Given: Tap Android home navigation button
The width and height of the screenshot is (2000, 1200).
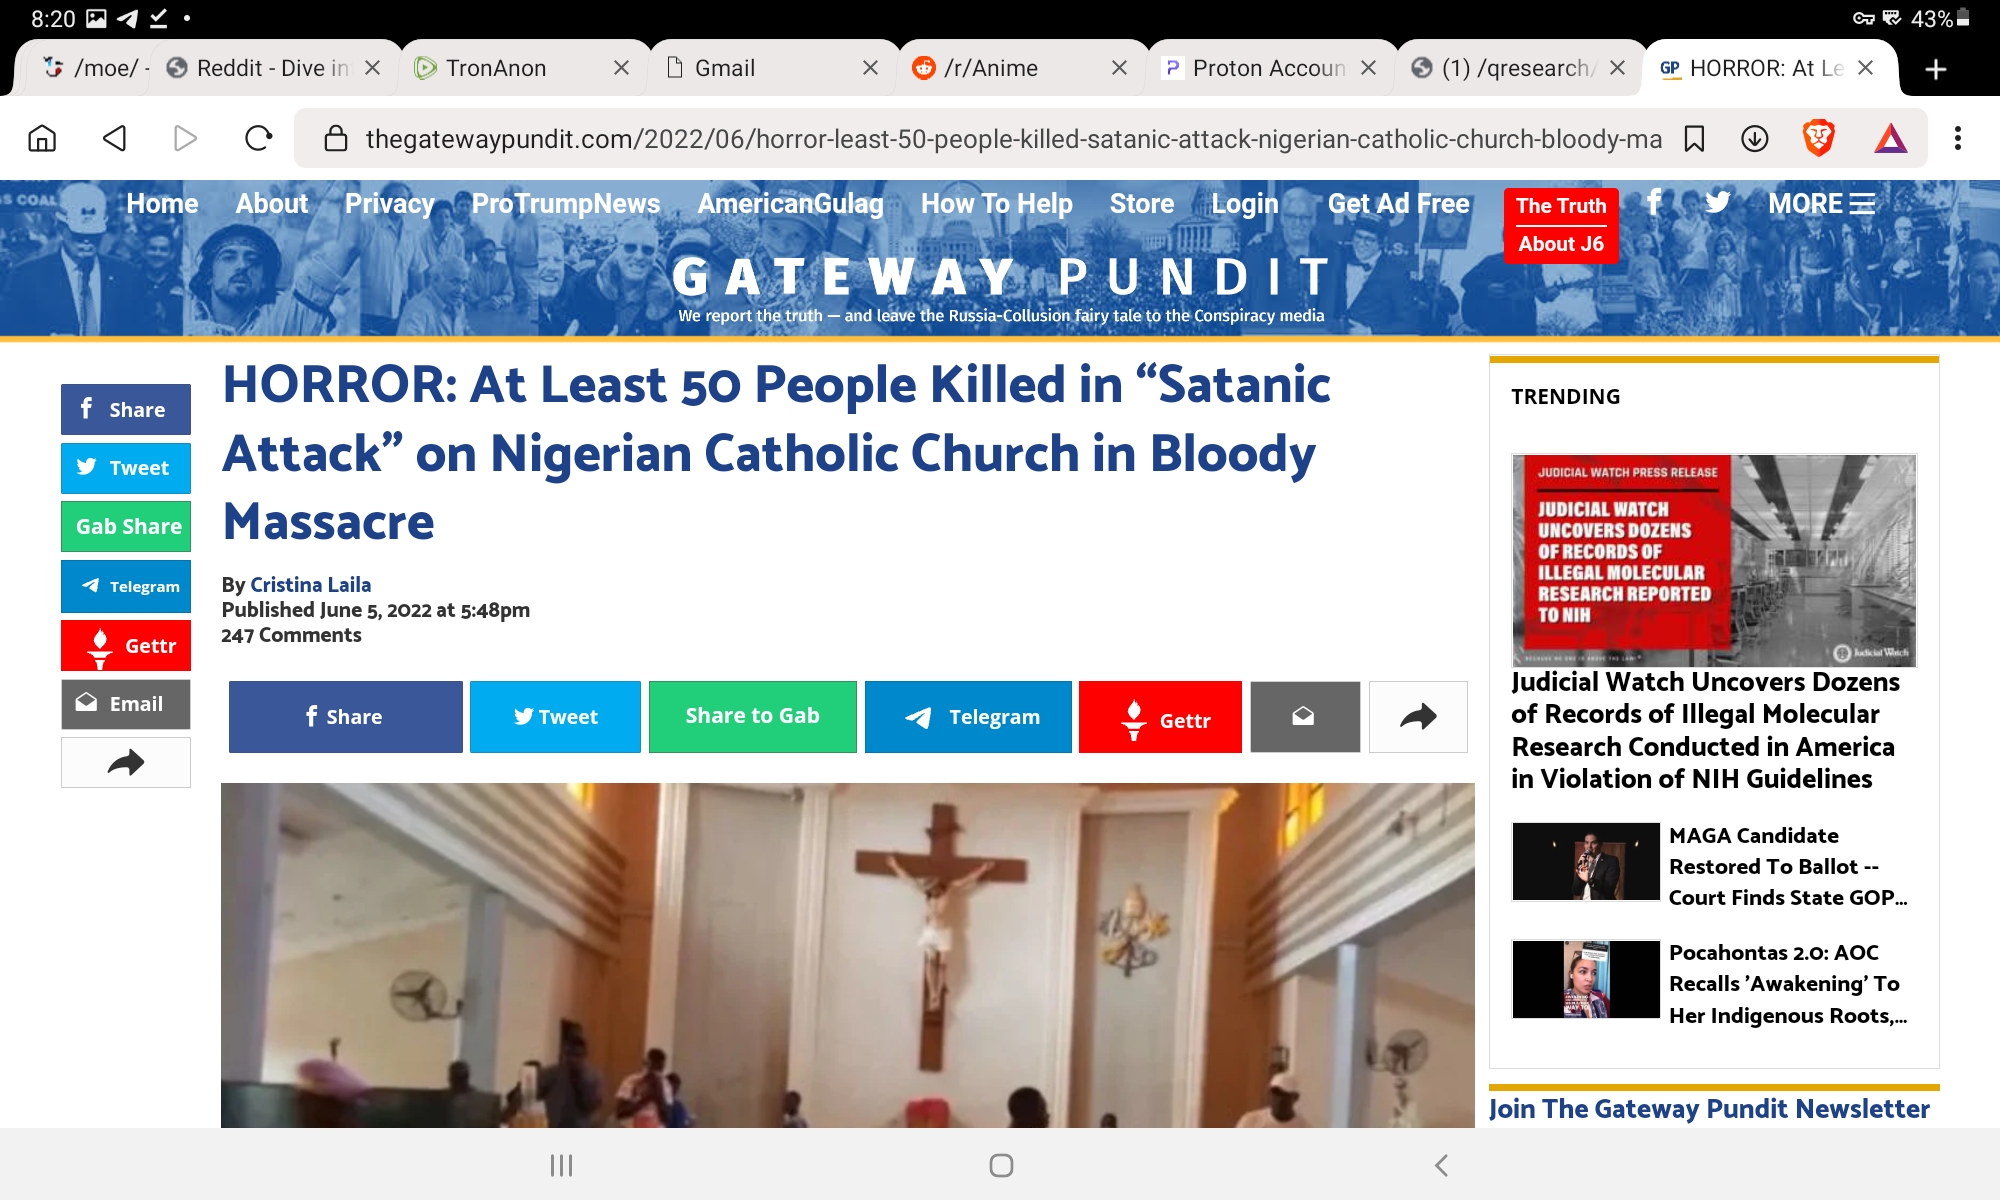Looking at the screenshot, I should [x=1001, y=1165].
